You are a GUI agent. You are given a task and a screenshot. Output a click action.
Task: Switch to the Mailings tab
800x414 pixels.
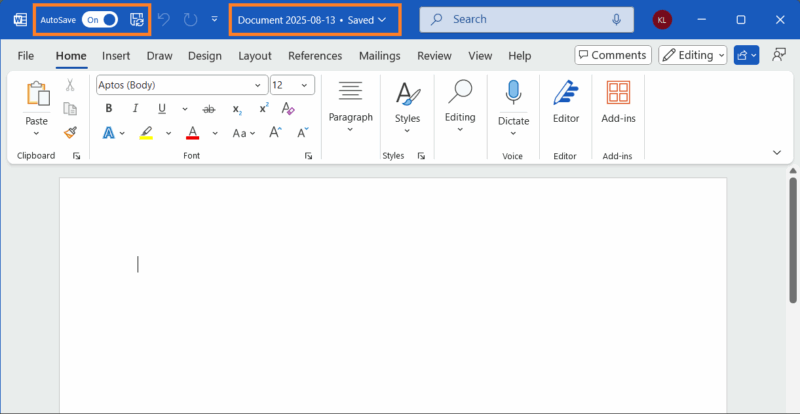[380, 56]
